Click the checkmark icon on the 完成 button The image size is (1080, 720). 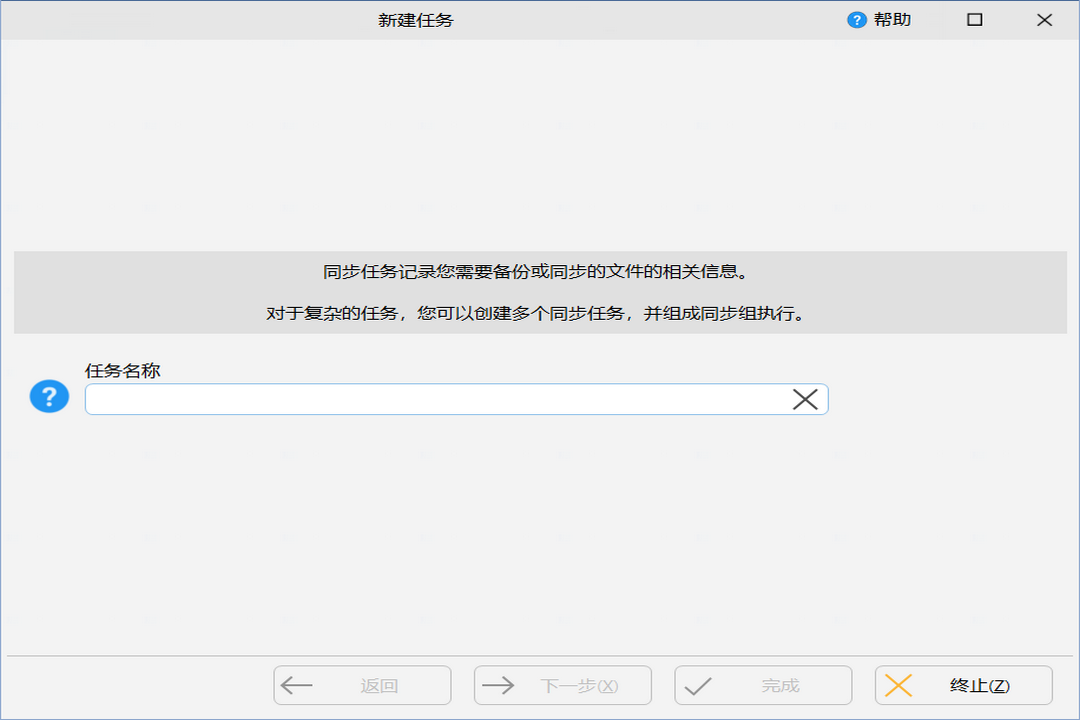[x=697, y=685]
